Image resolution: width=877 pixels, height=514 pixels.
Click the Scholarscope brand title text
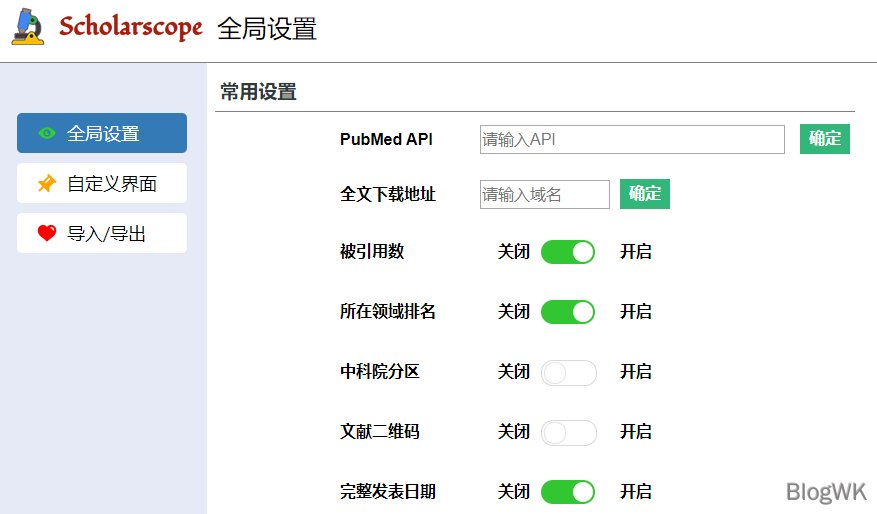130,27
